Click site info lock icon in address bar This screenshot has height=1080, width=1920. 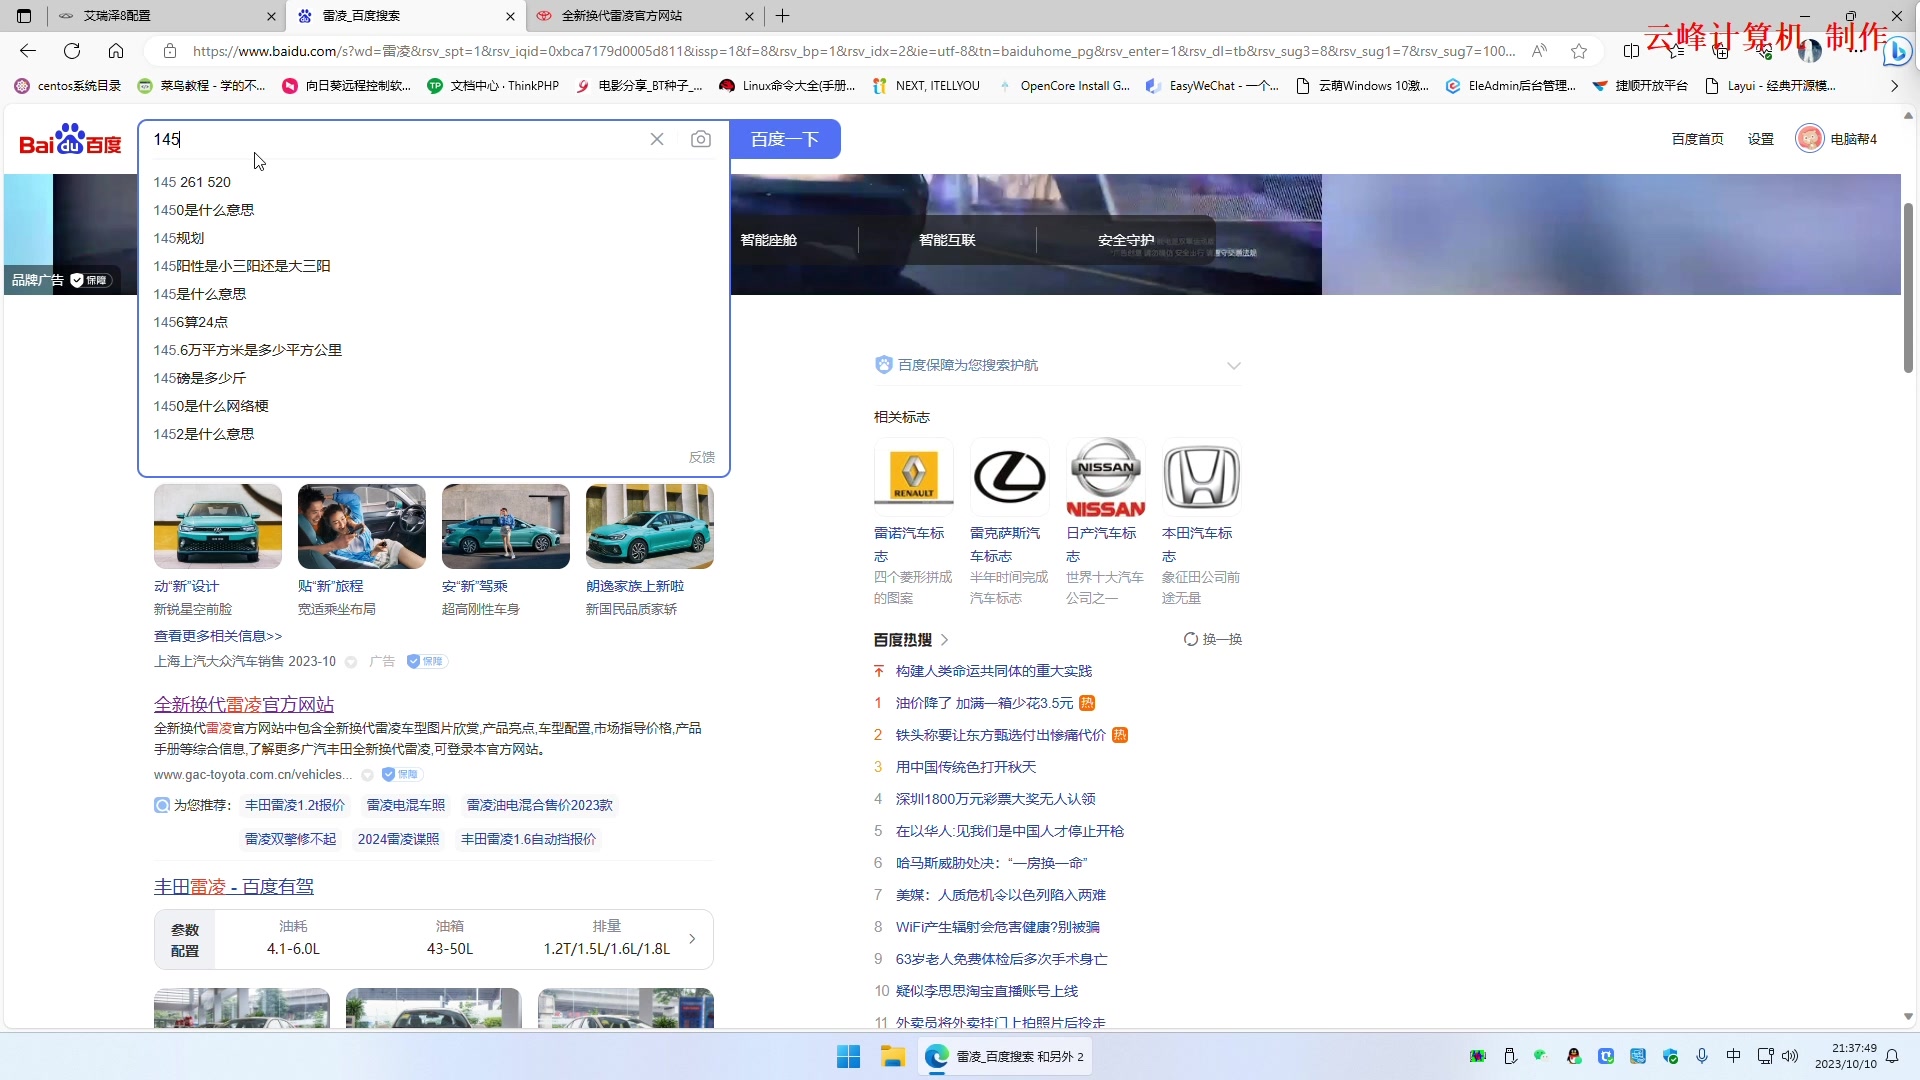point(170,51)
